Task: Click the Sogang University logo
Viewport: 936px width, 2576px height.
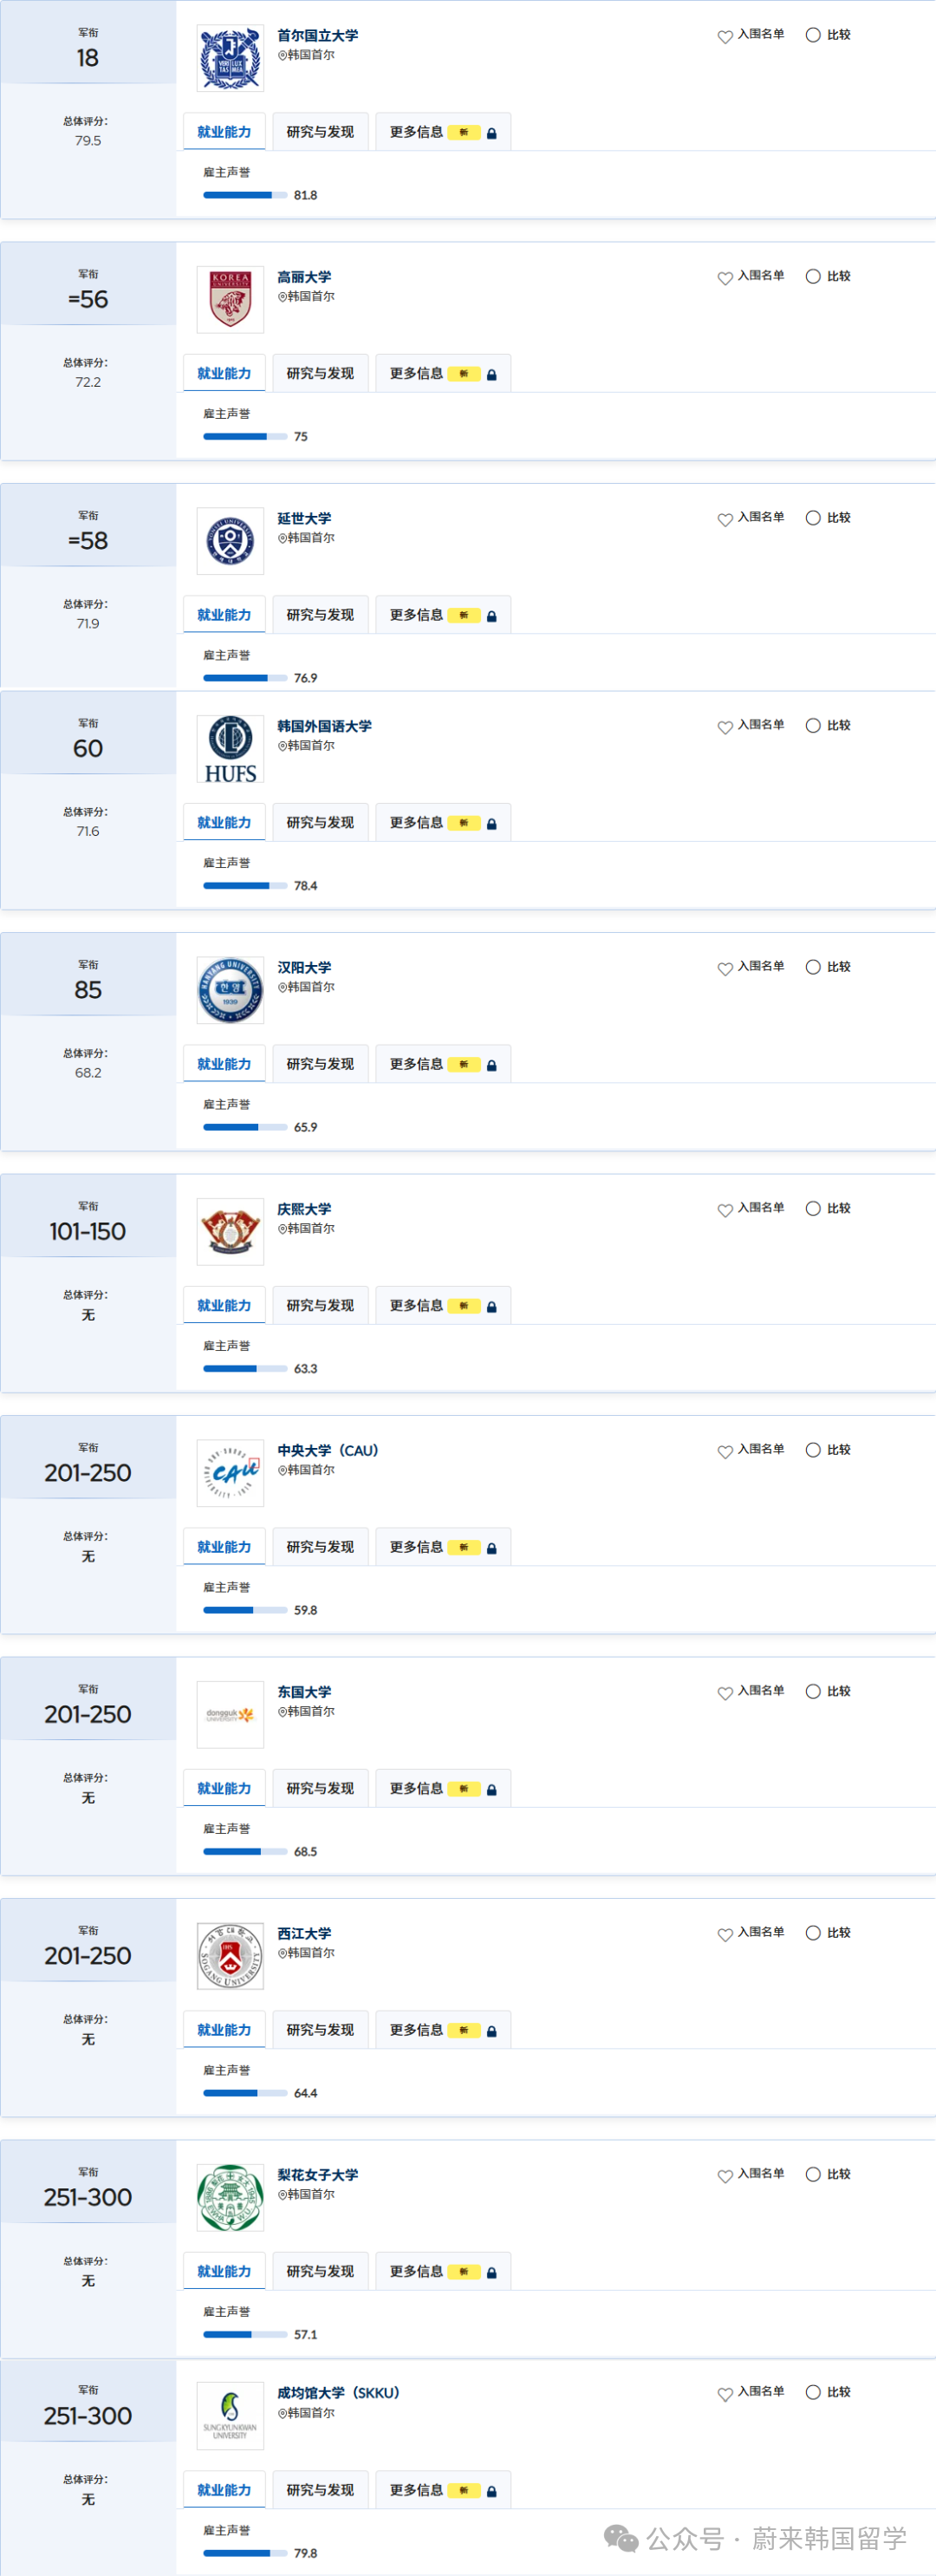Action: tap(230, 1957)
